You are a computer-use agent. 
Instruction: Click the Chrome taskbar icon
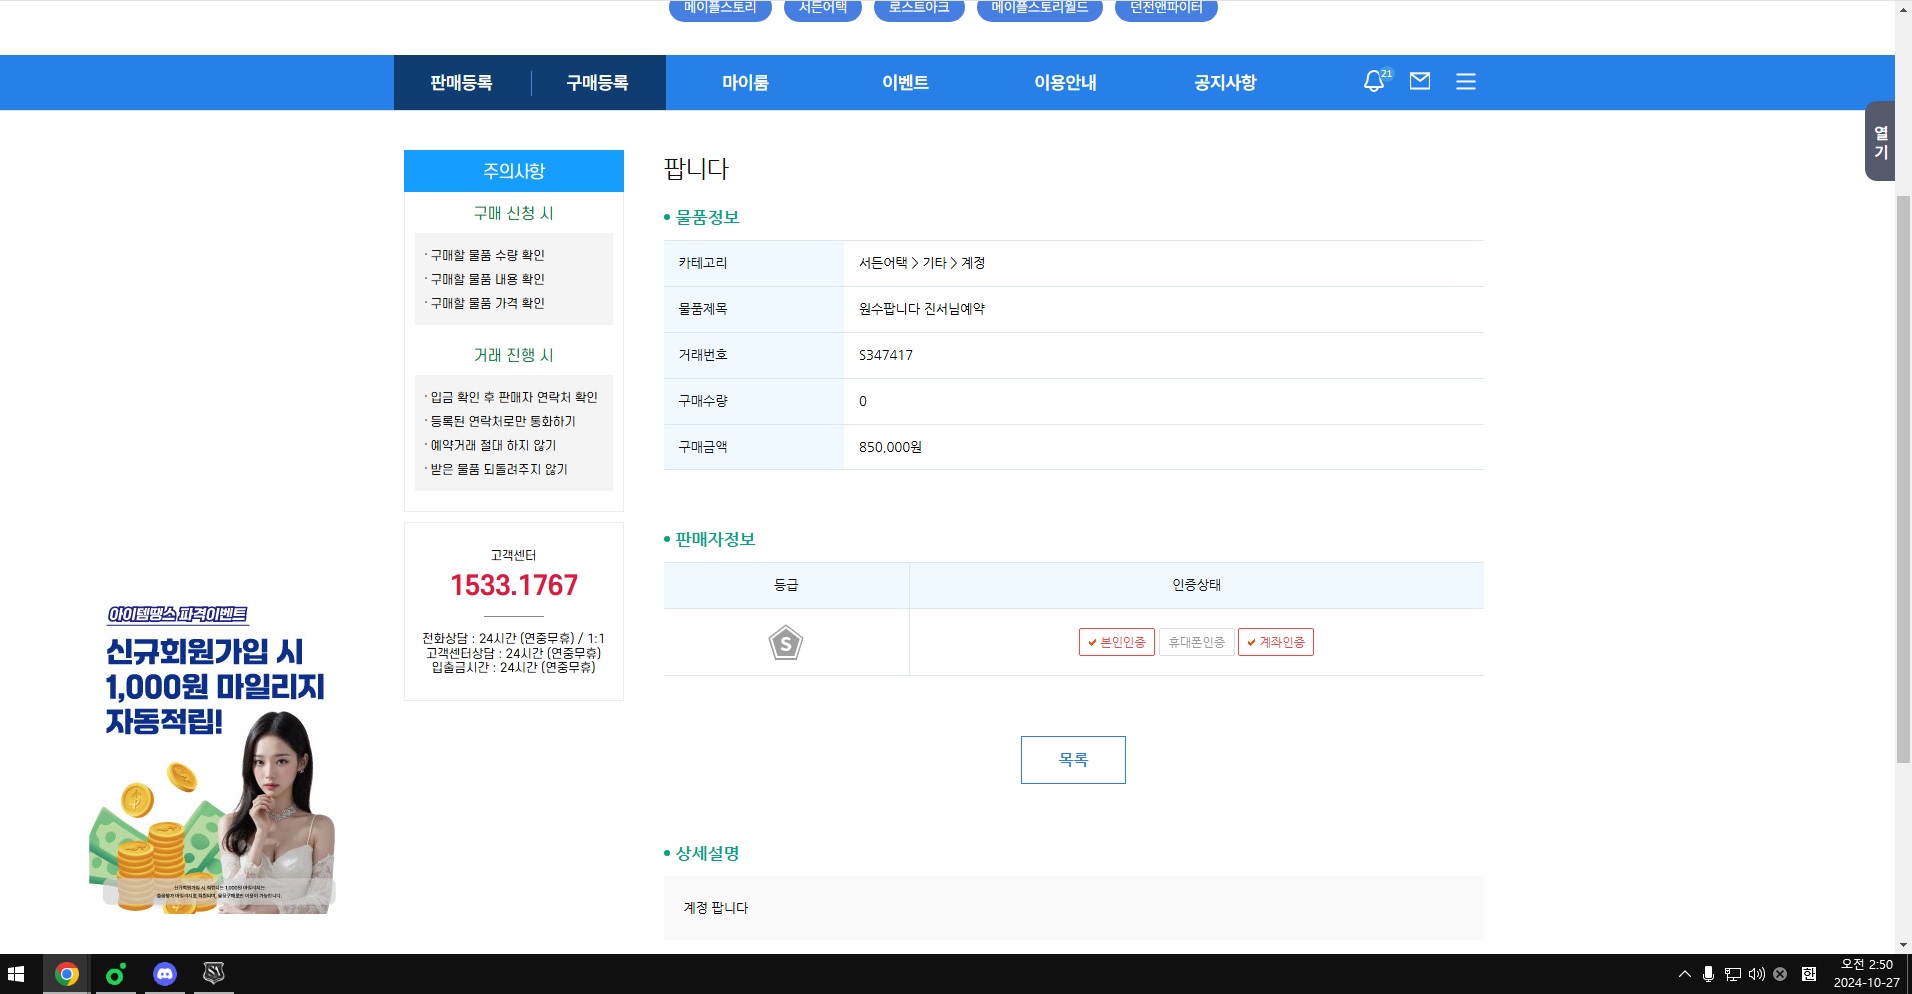point(67,973)
